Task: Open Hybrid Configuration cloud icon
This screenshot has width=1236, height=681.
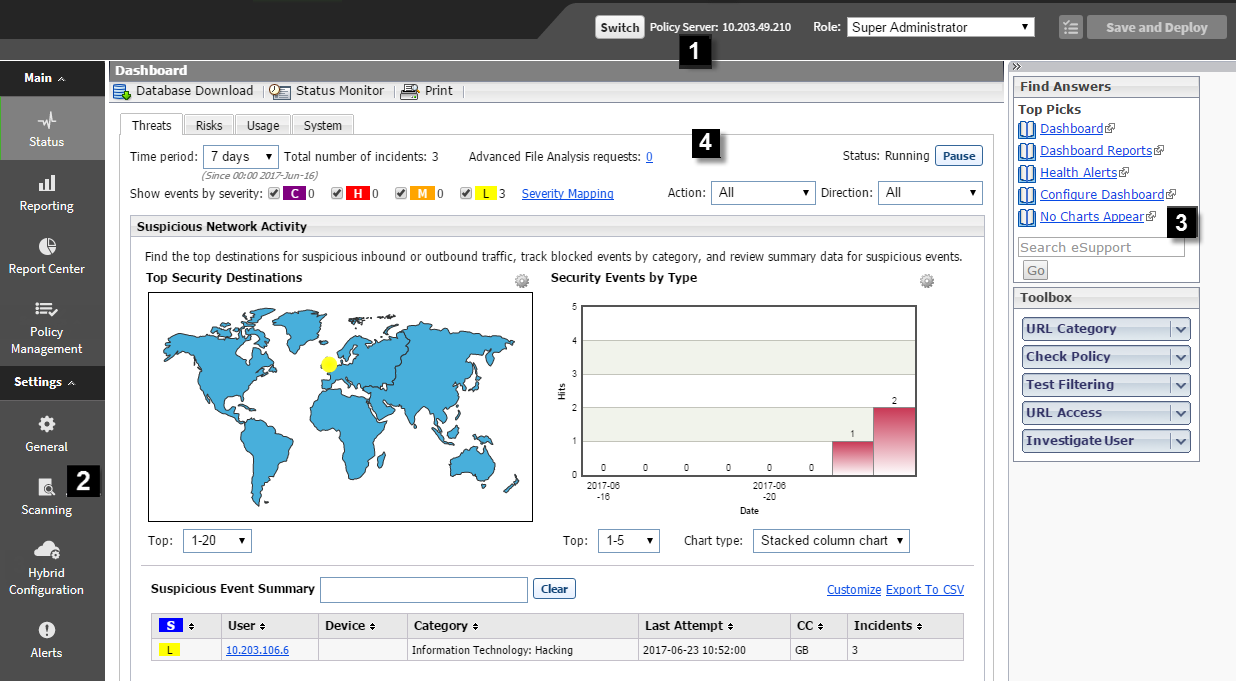Action: [46, 549]
